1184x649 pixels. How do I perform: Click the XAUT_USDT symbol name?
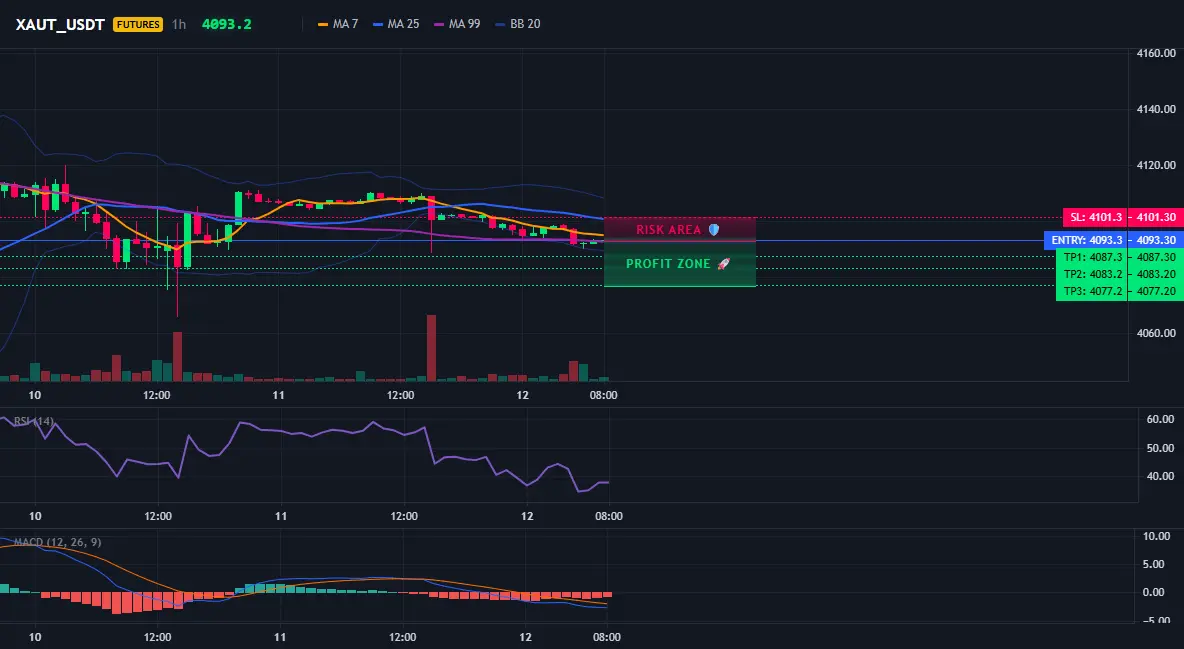point(60,24)
